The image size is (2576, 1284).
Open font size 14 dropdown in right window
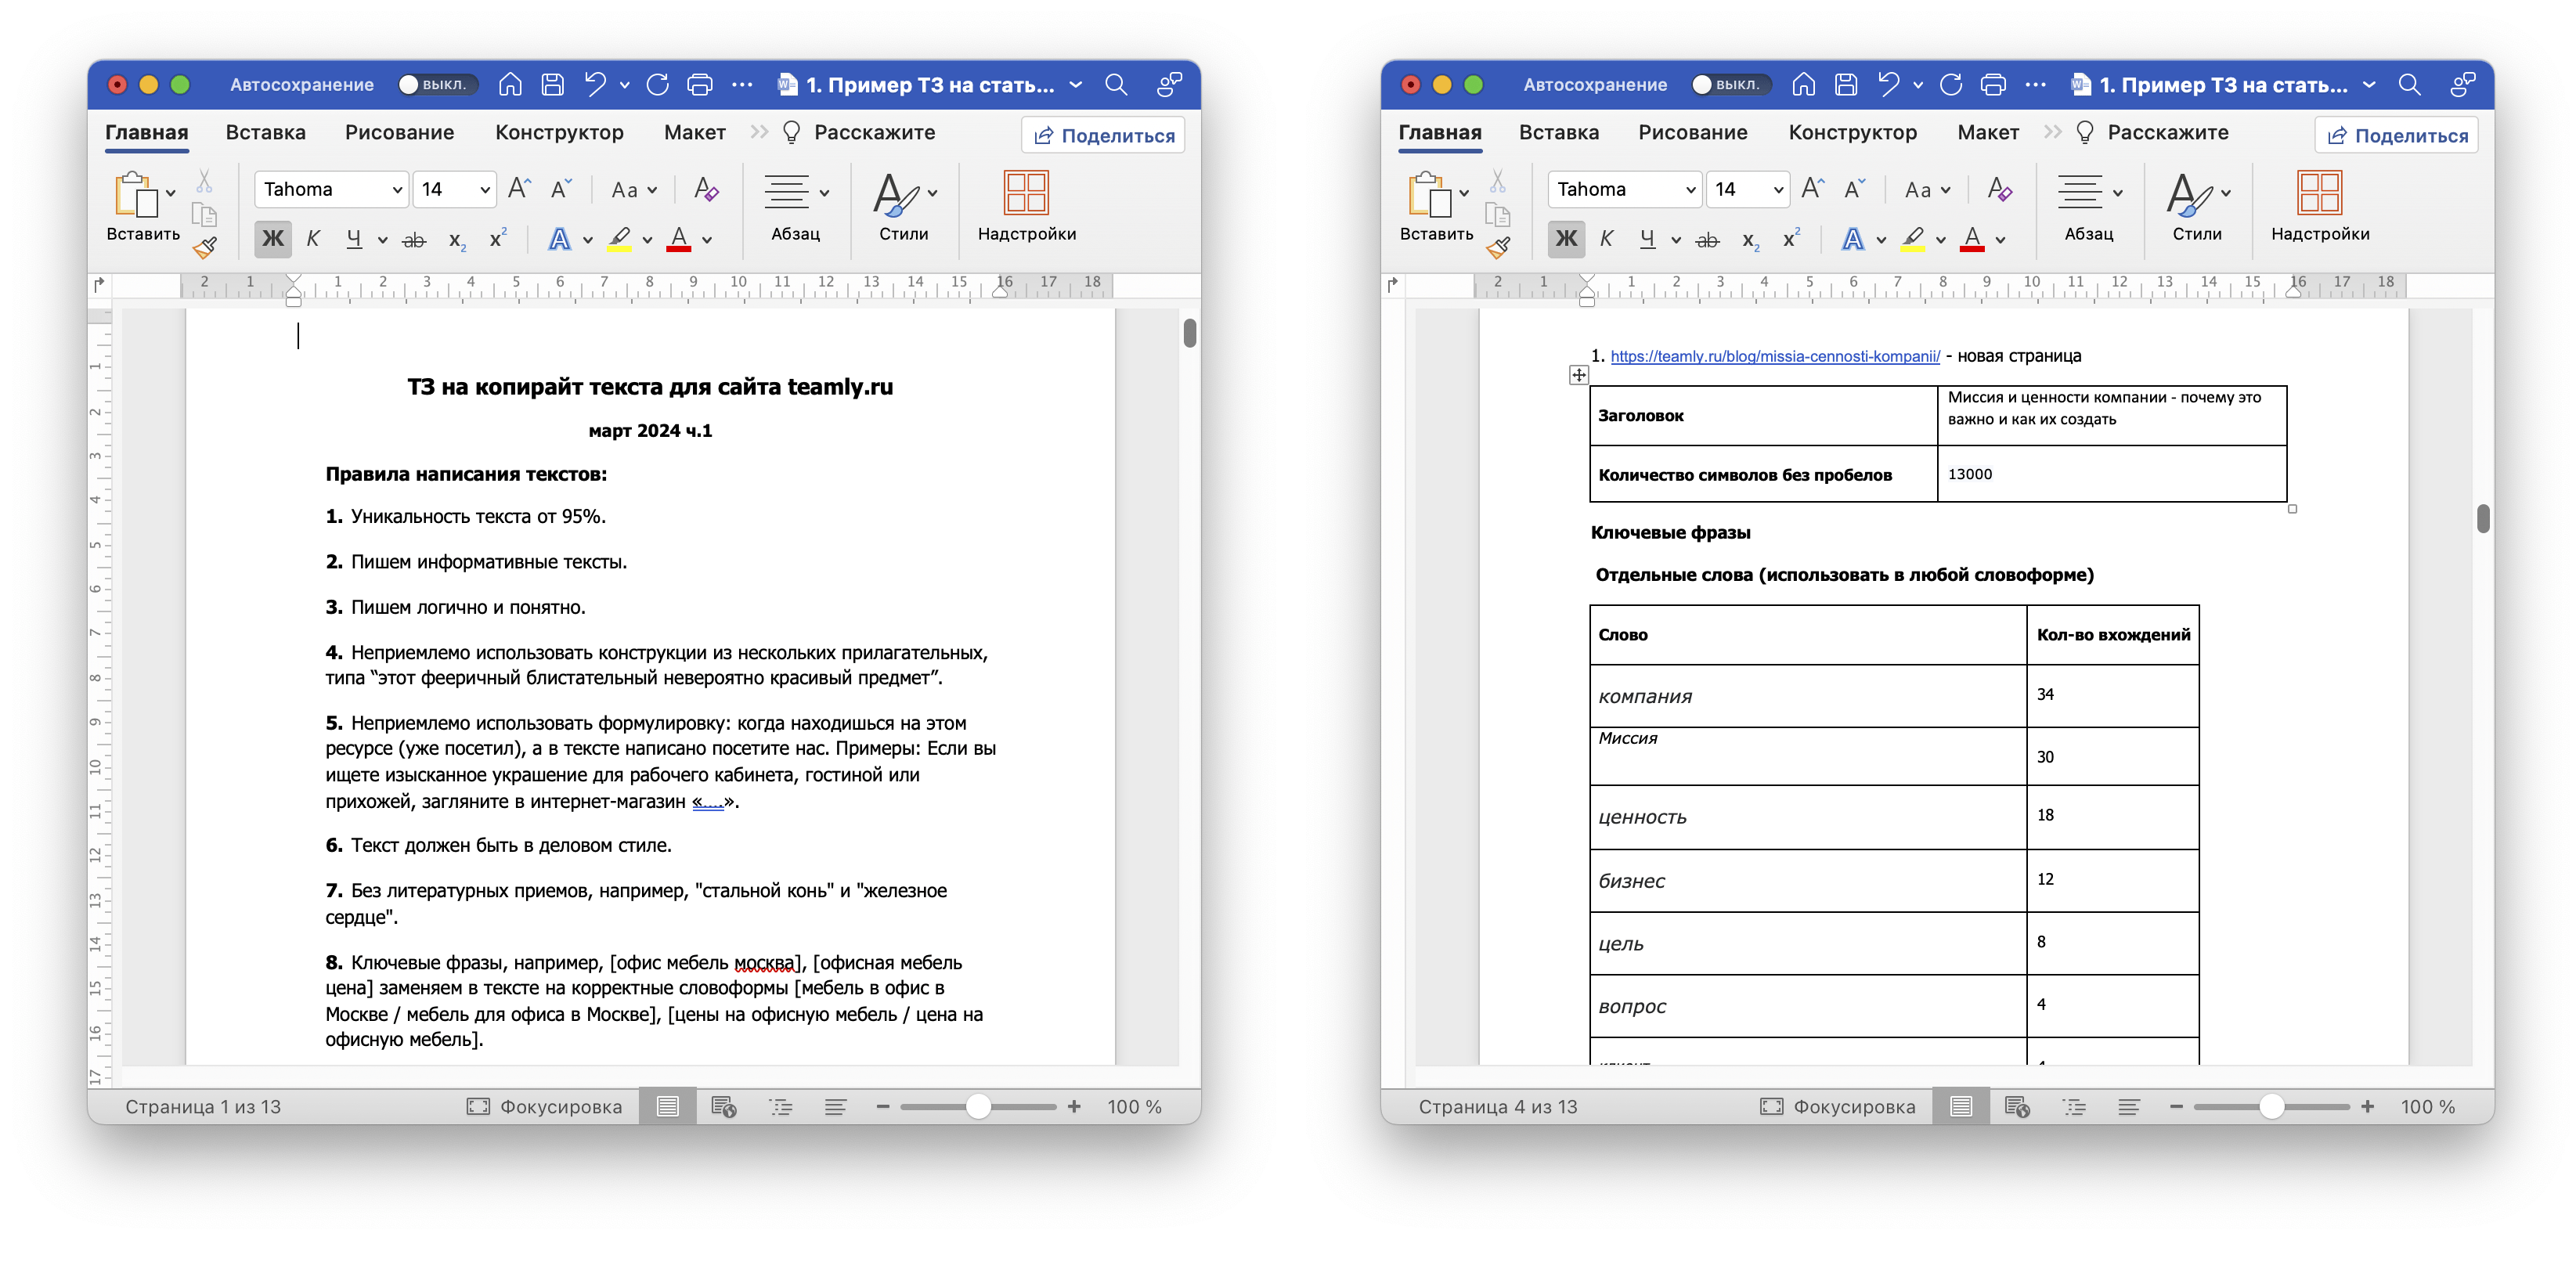(x=1778, y=189)
